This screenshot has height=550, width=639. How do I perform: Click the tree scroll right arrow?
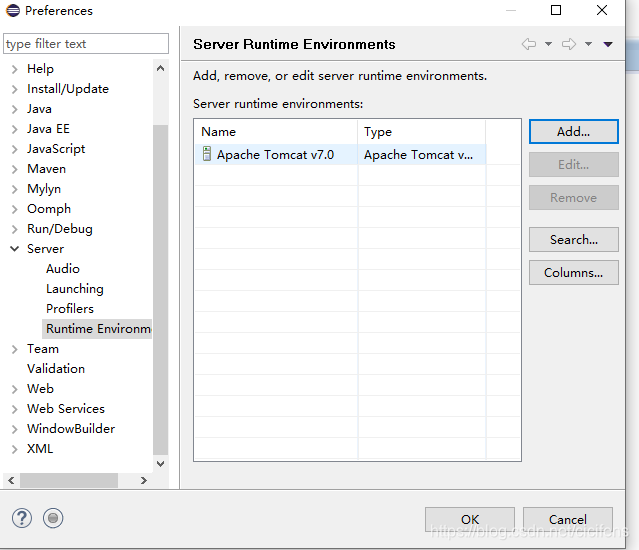click(143, 481)
